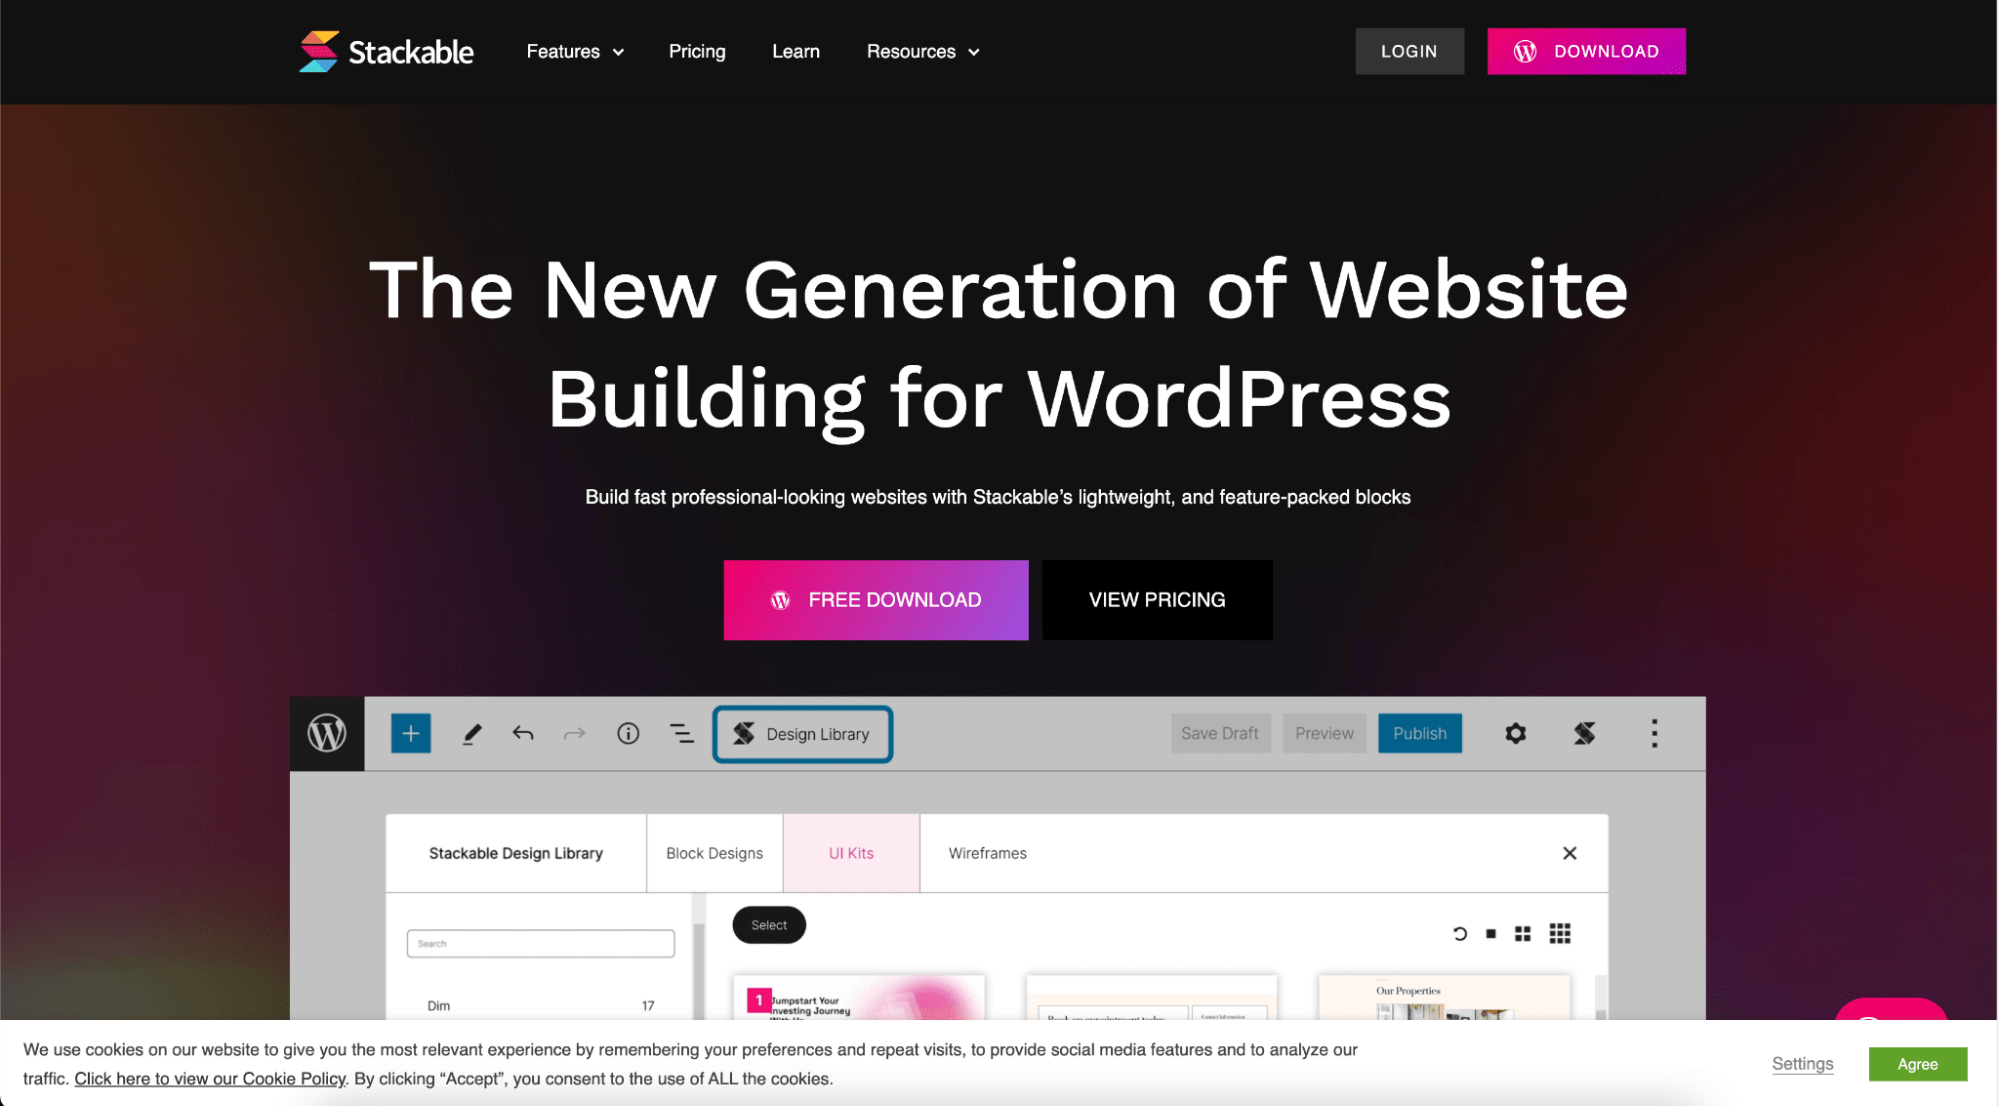Click the undo arrow icon
This screenshot has width=1999, height=1106.
click(x=523, y=733)
